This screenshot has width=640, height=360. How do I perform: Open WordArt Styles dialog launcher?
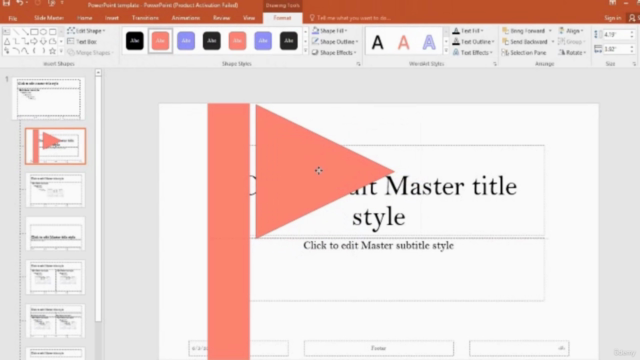pyautogui.click(x=495, y=64)
